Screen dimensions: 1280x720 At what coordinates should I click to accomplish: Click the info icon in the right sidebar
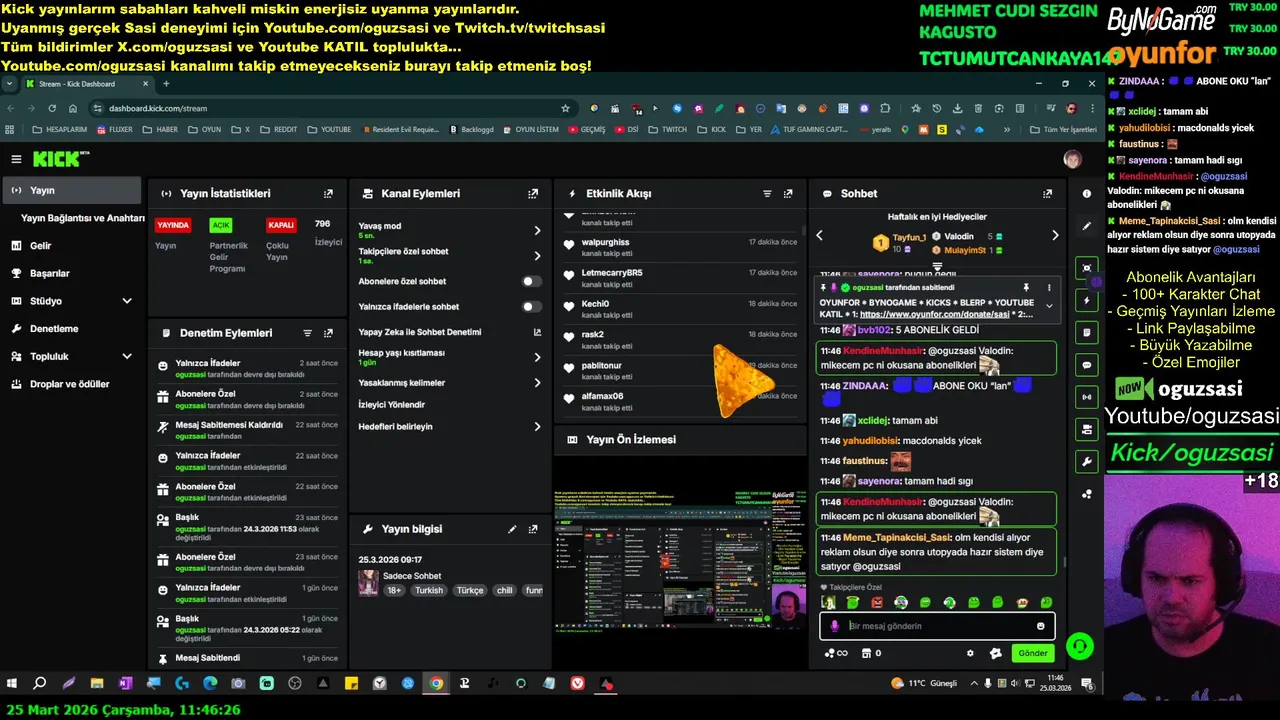tap(1087, 194)
